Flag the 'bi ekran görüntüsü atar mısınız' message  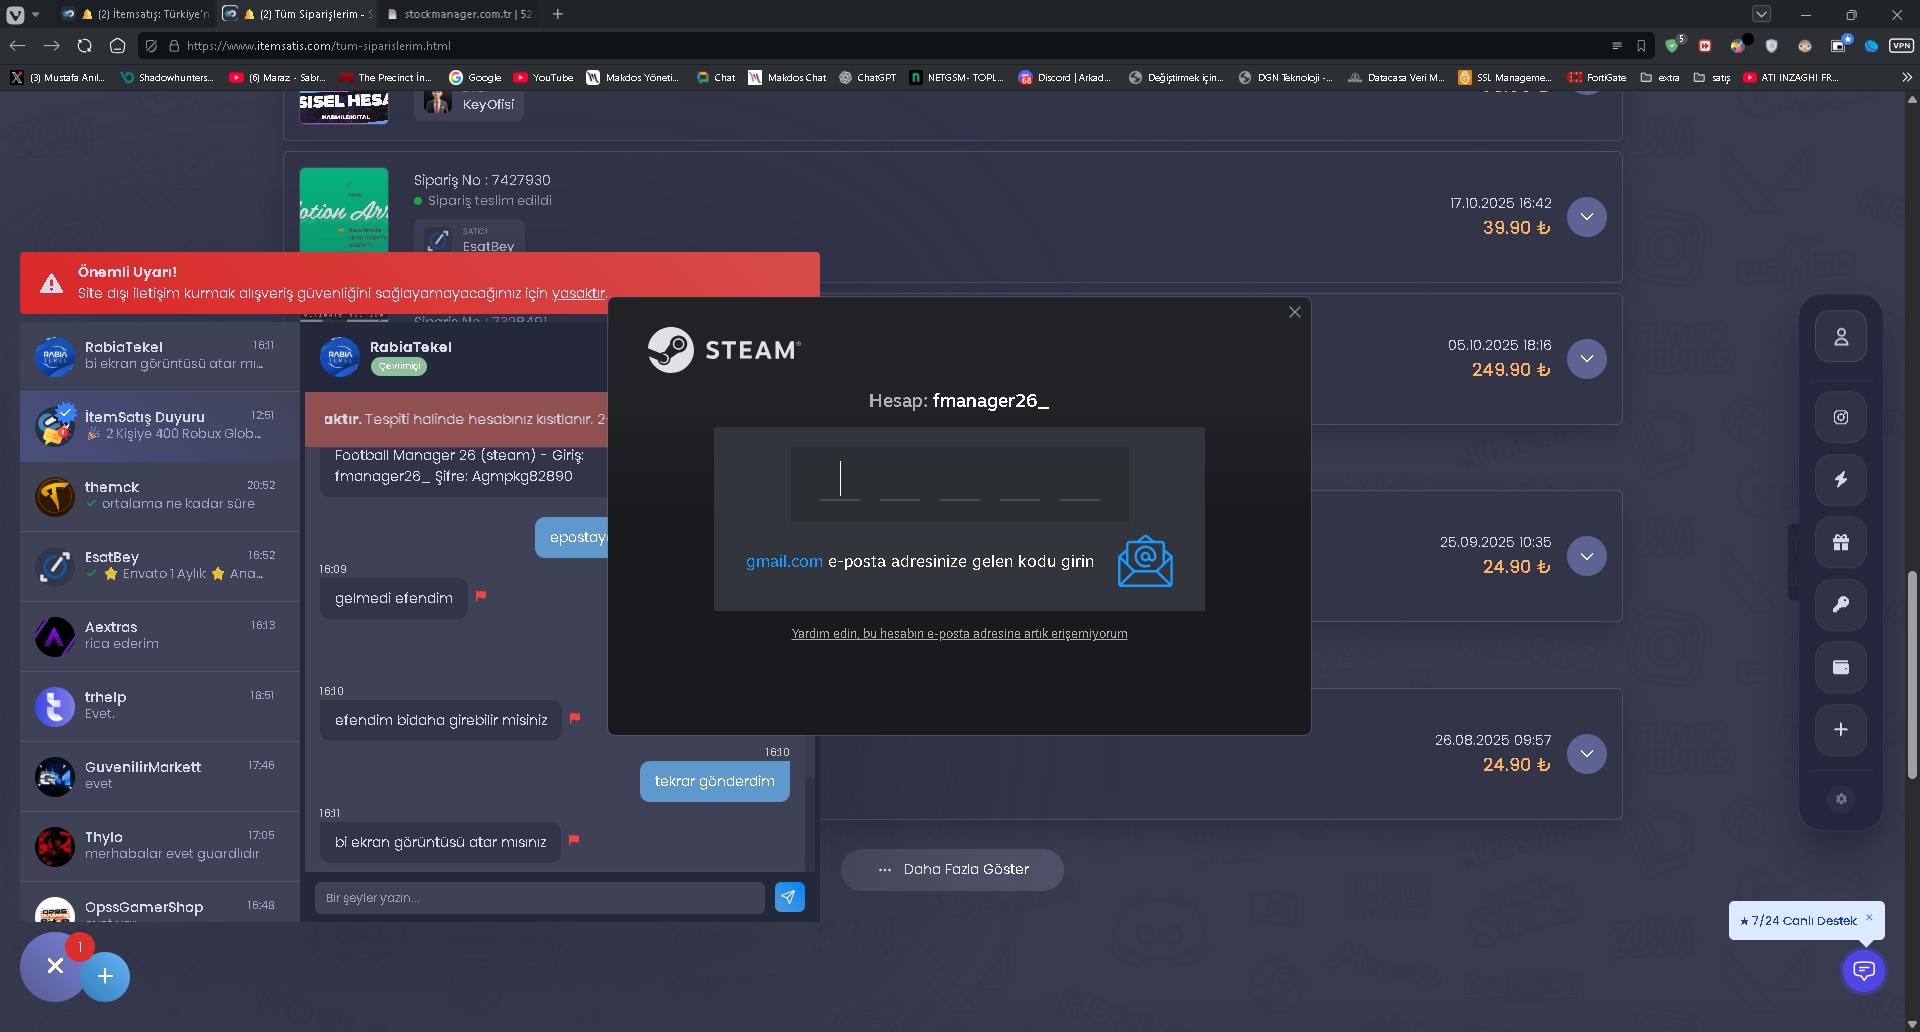(x=574, y=840)
